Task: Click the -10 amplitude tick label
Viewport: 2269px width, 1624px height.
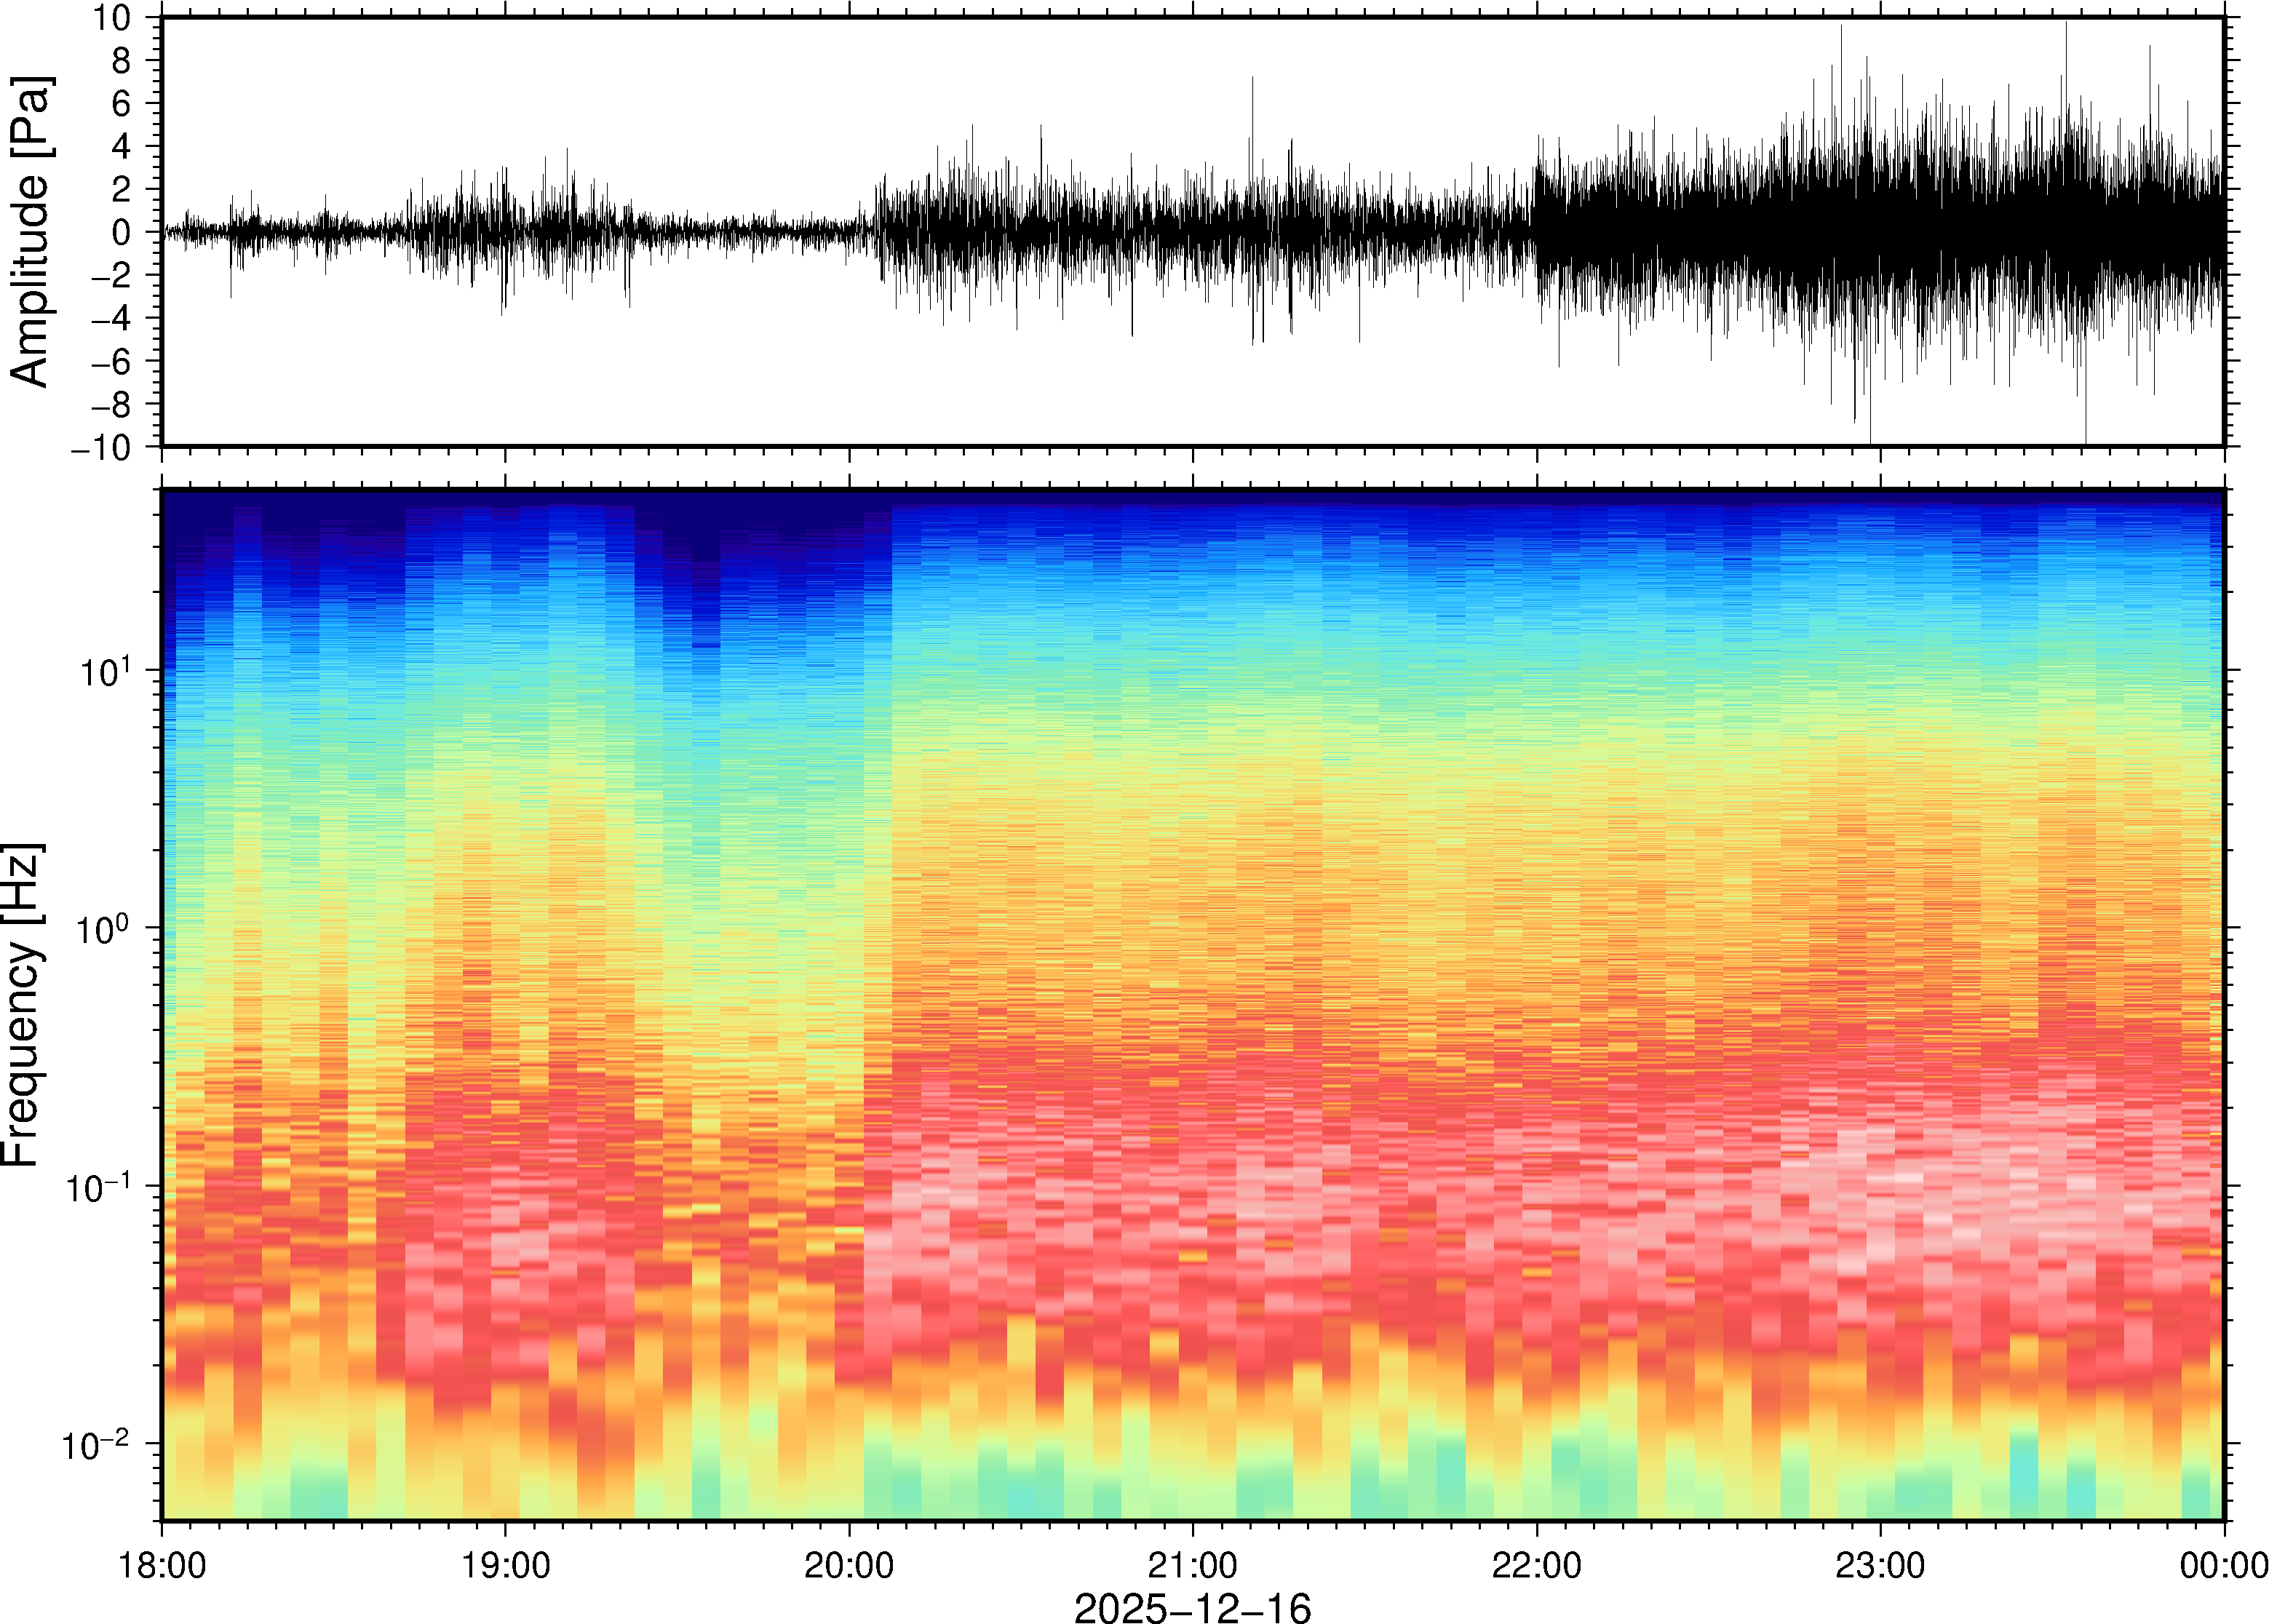Action: (100, 448)
